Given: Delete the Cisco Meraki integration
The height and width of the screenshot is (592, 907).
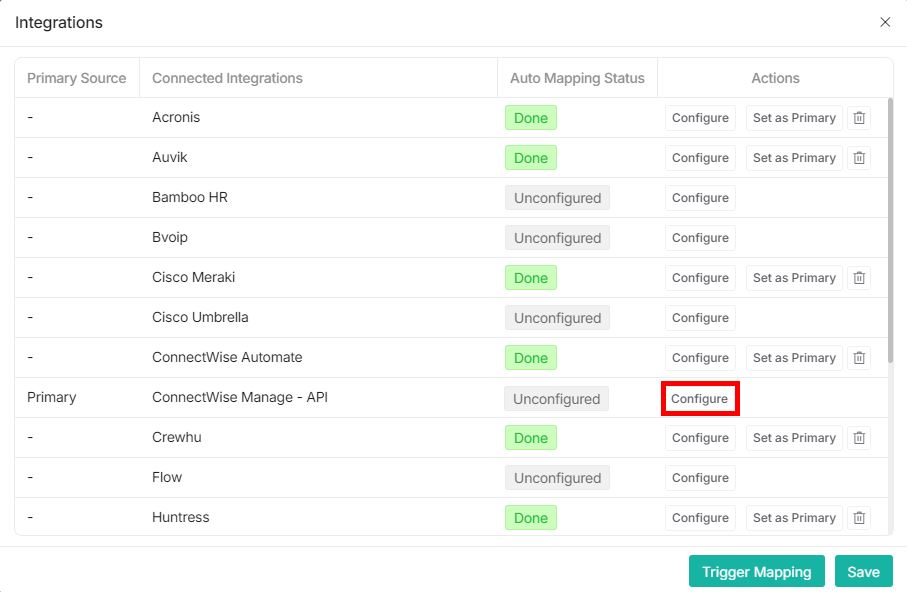Looking at the screenshot, I should click(858, 277).
